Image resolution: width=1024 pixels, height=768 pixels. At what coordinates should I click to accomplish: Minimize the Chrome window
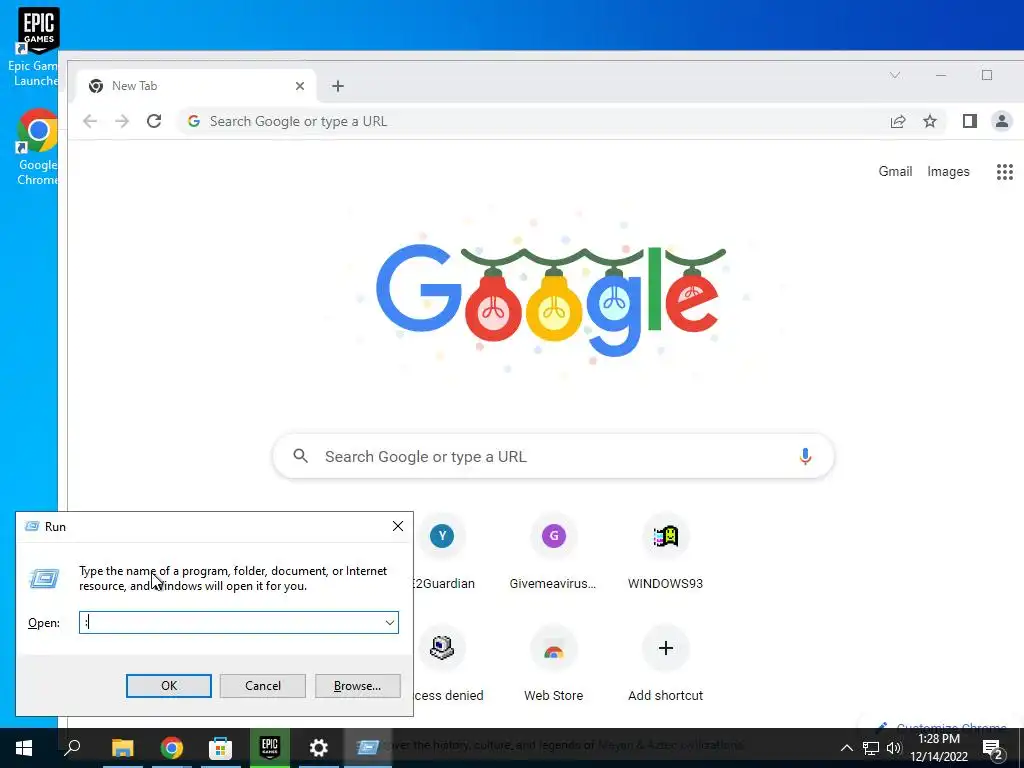click(940, 75)
